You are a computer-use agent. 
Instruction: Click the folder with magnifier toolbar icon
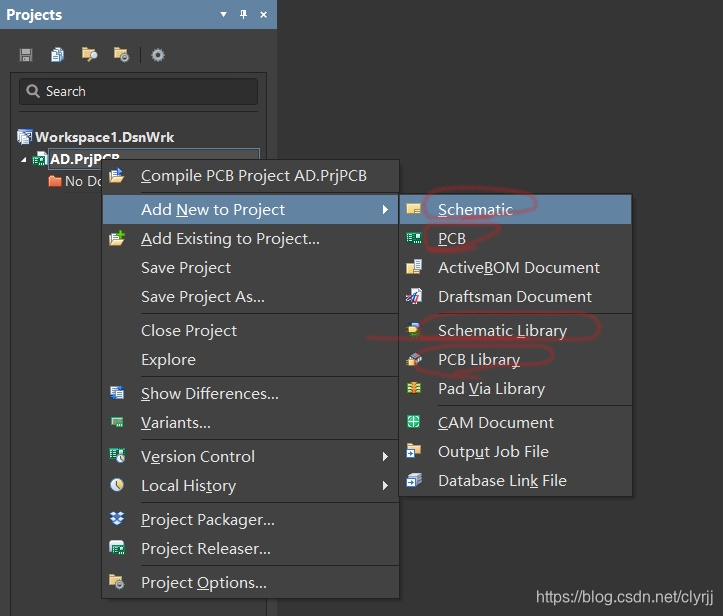90,55
